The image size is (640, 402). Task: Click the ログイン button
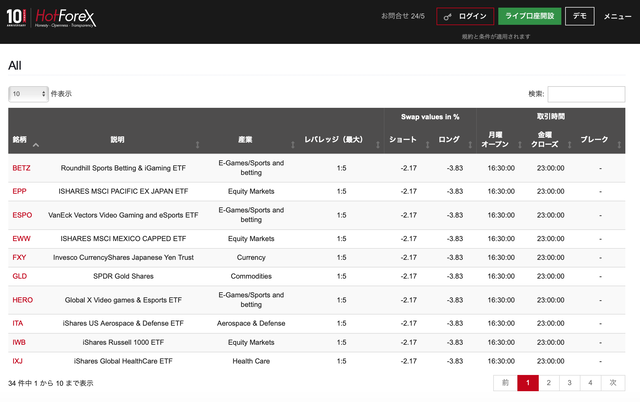coord(465,16)
